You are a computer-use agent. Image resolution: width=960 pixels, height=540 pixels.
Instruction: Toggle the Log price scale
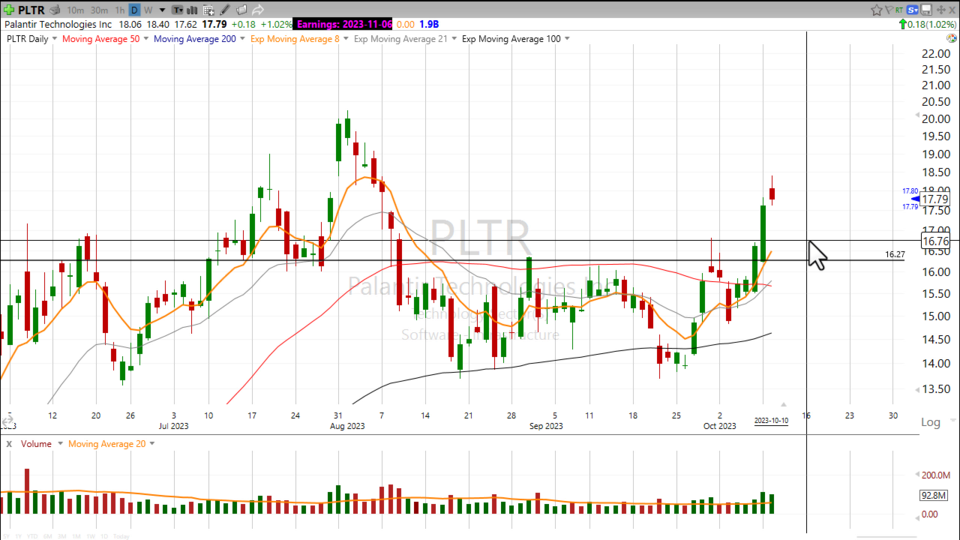pyautogui.click(x=931, y=422)
